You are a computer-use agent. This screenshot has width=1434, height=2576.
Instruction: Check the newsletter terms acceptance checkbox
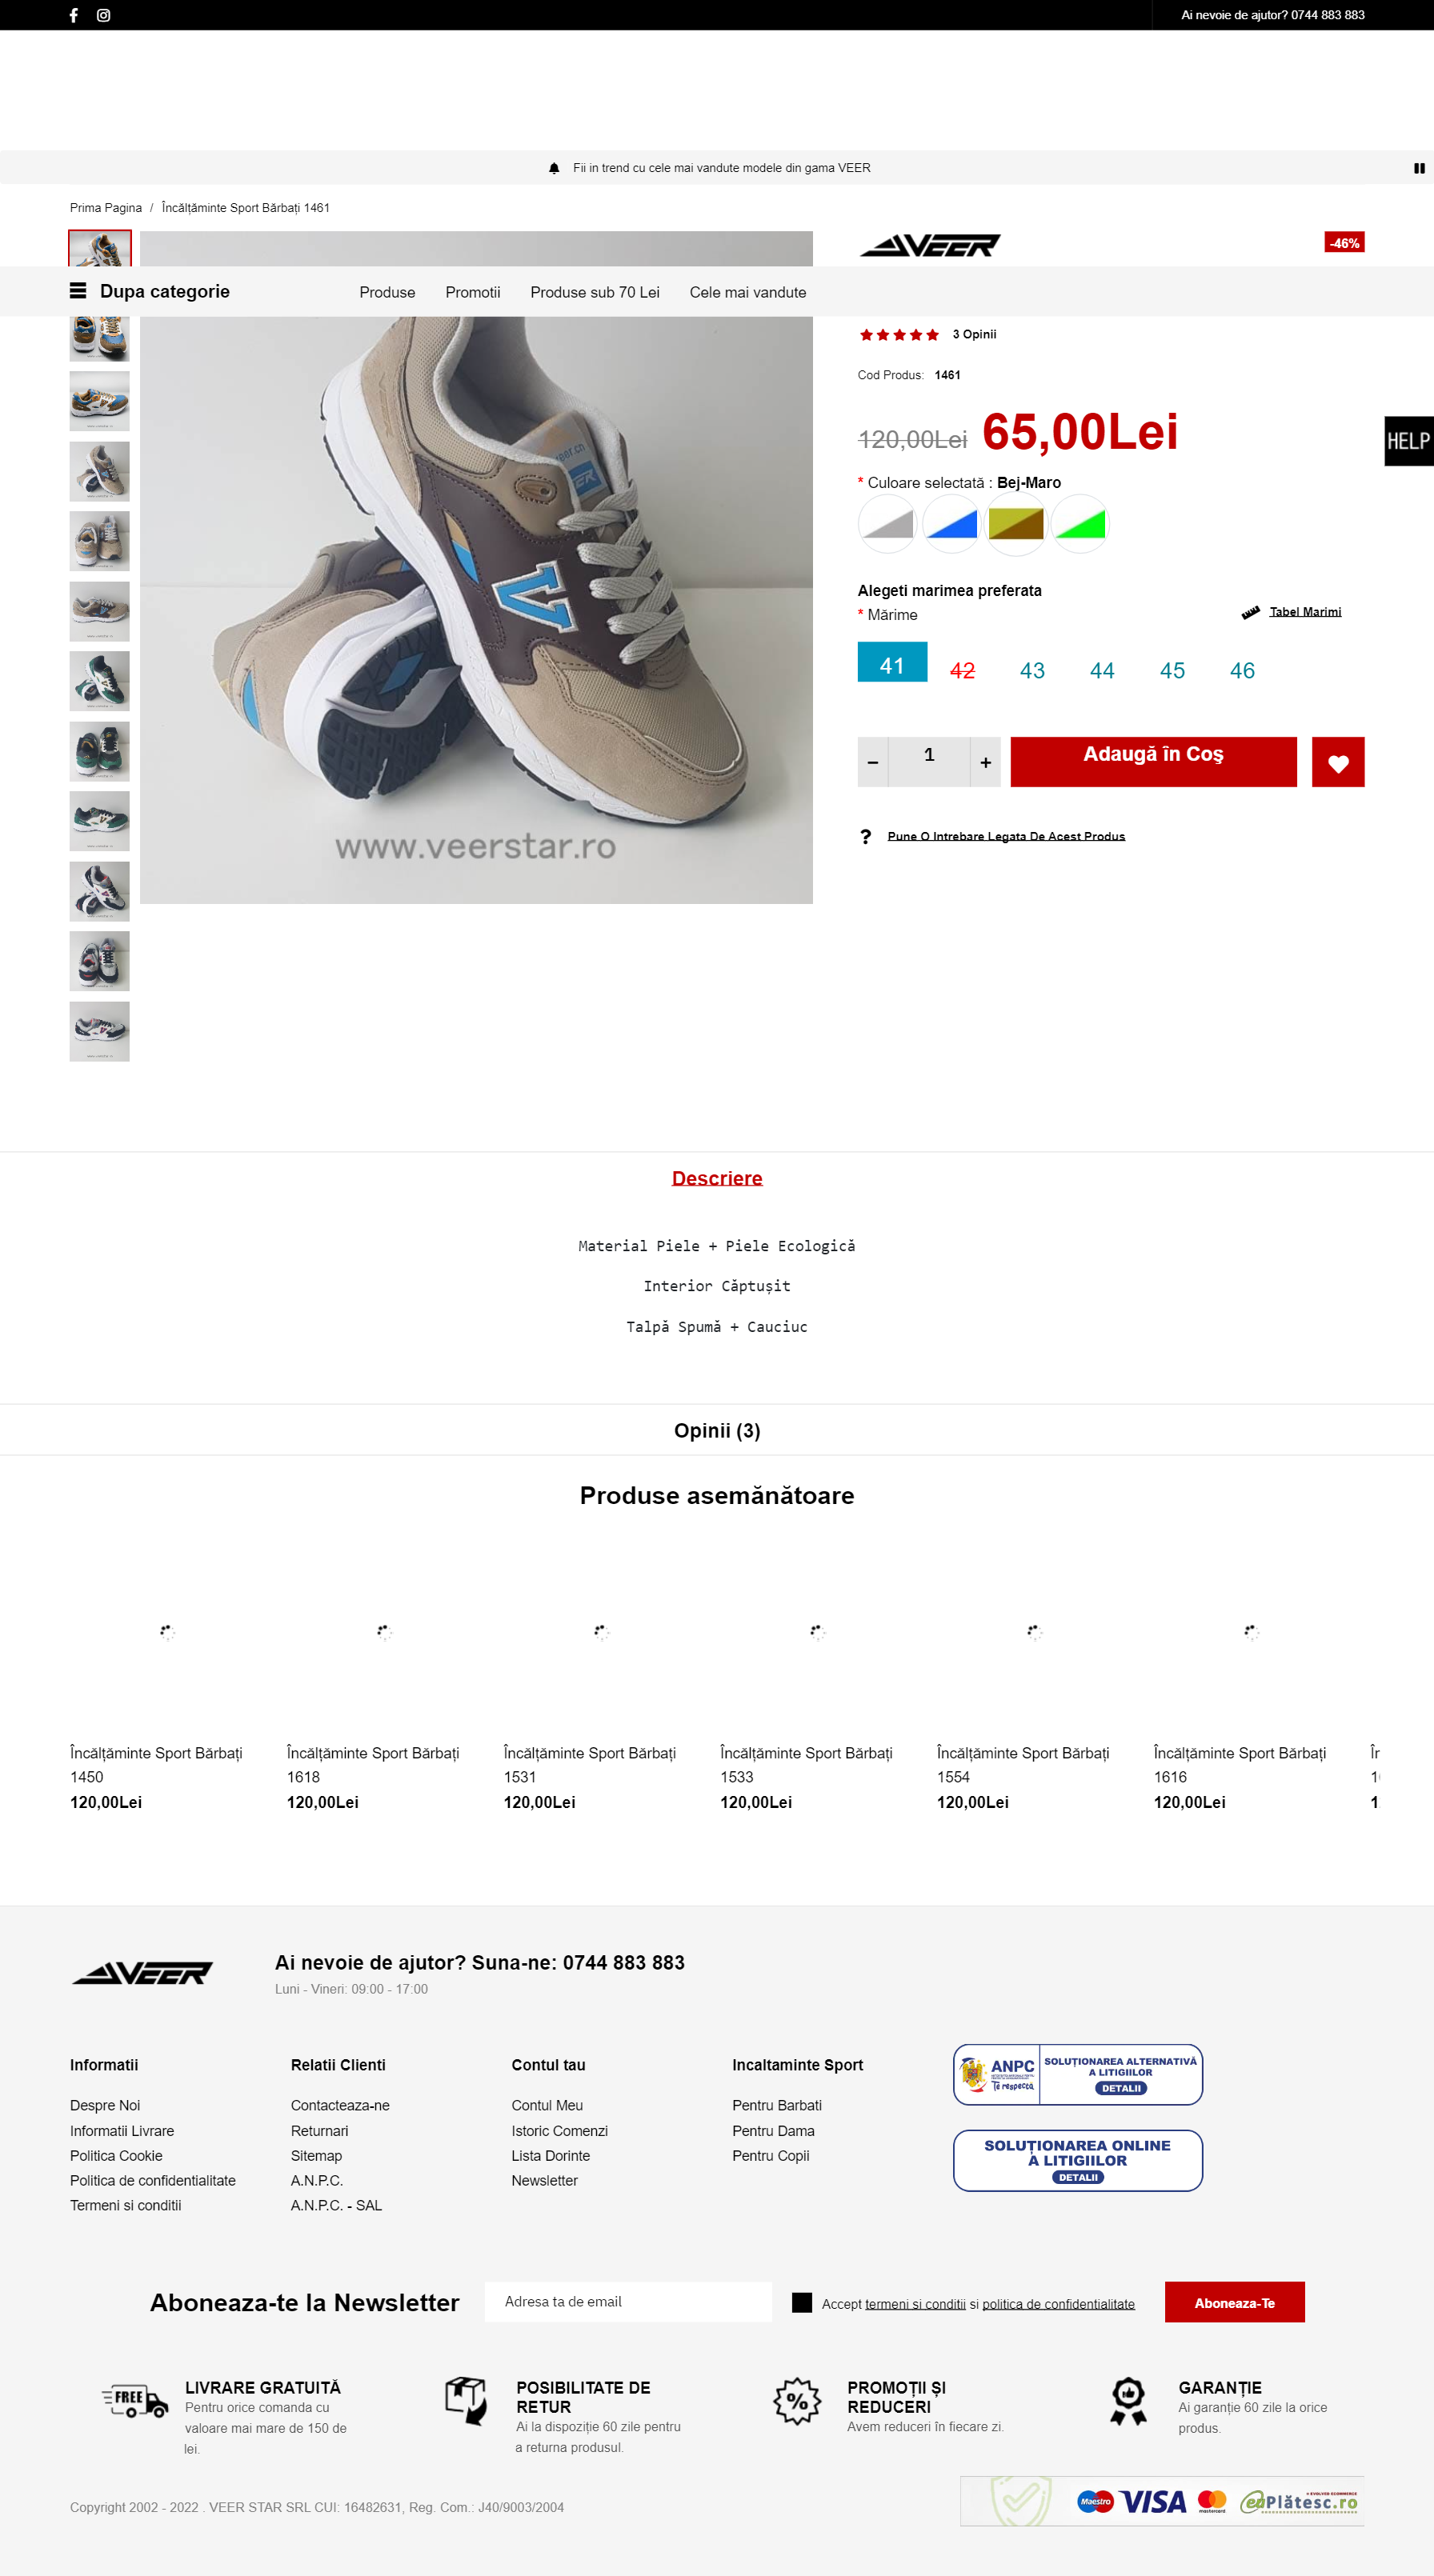click(x=801, y=2303)
